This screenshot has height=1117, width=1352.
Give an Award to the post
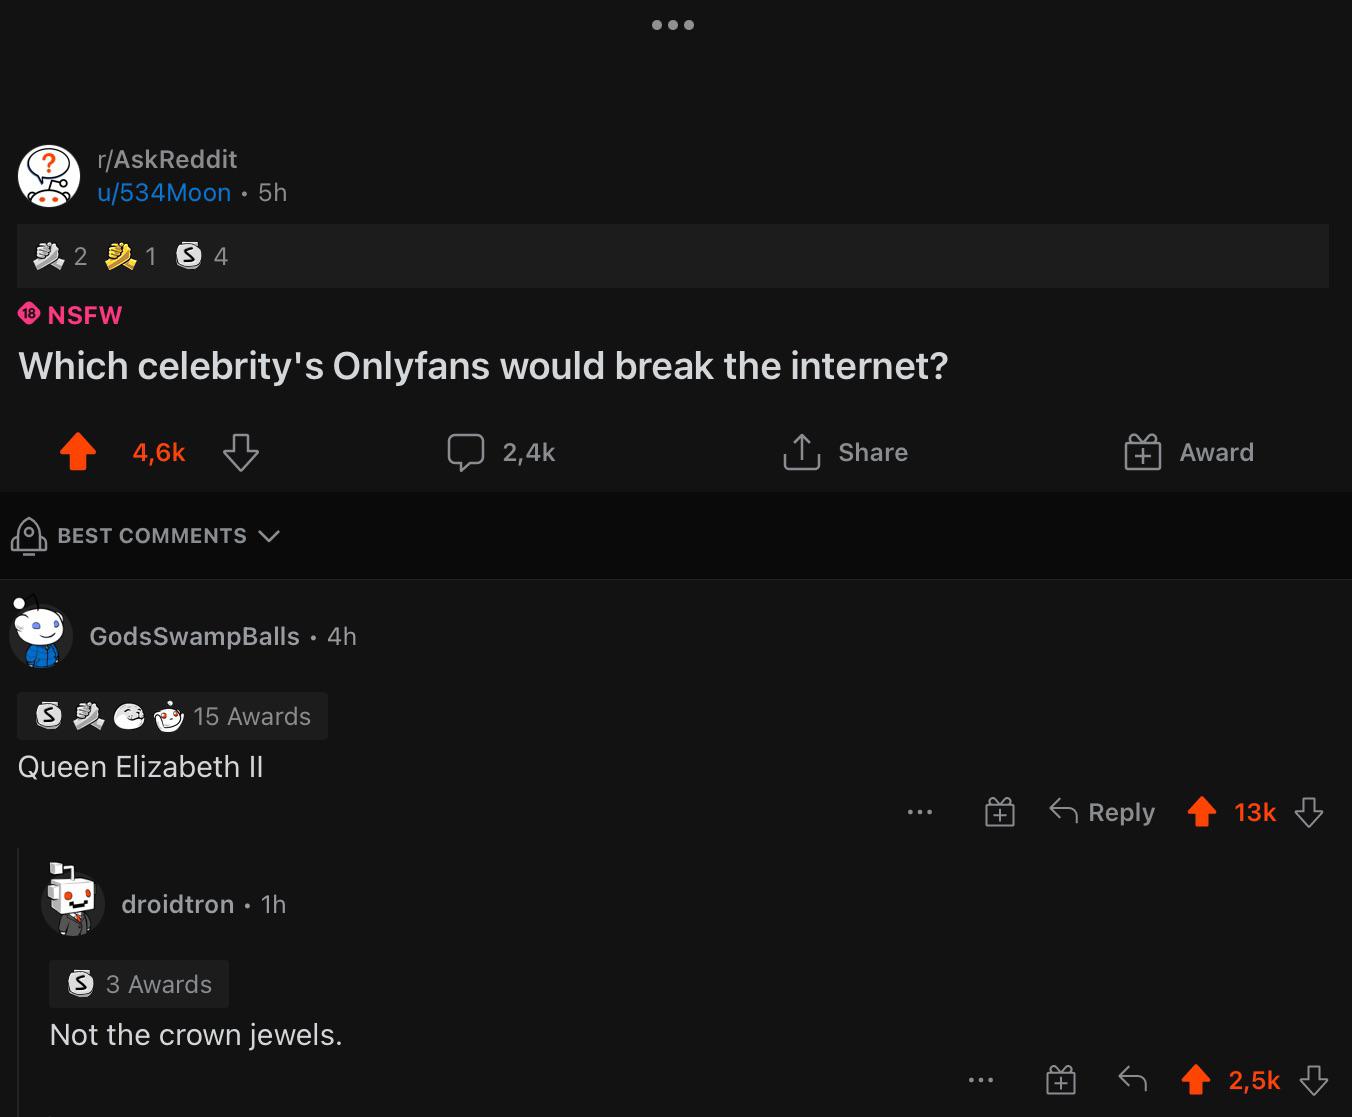[x=1189, y=452]
